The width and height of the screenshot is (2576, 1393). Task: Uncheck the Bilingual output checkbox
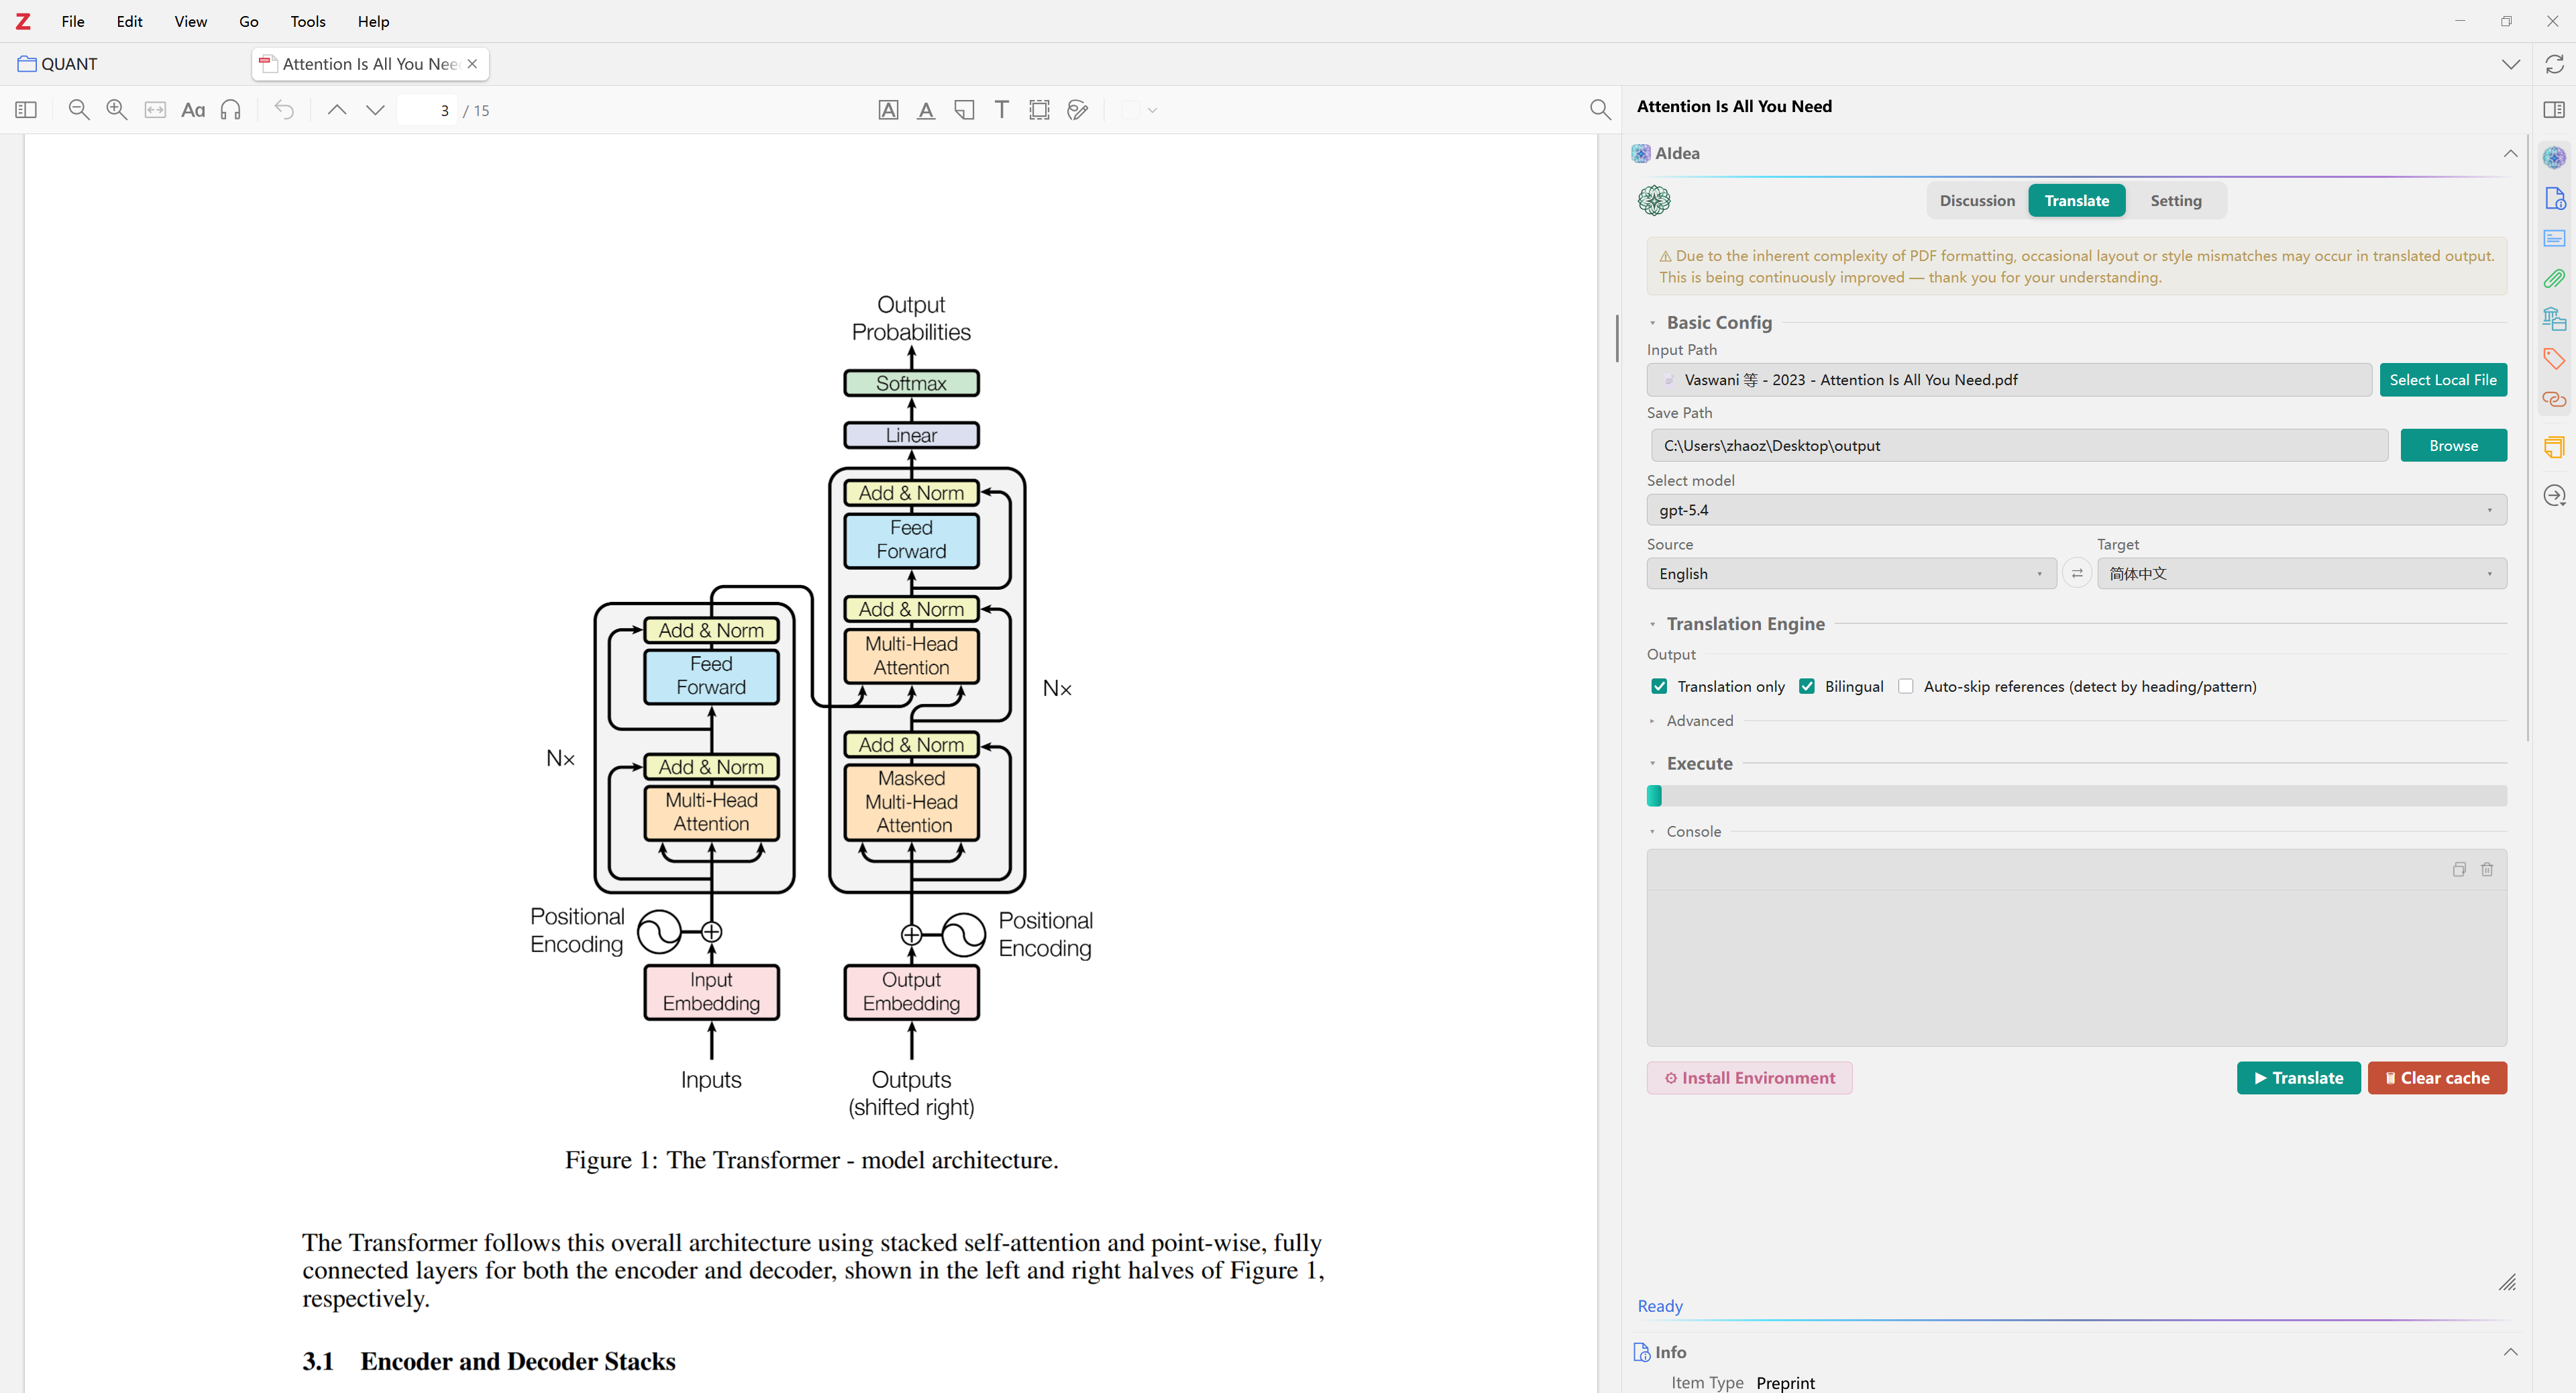click(x=1807, y=686)
